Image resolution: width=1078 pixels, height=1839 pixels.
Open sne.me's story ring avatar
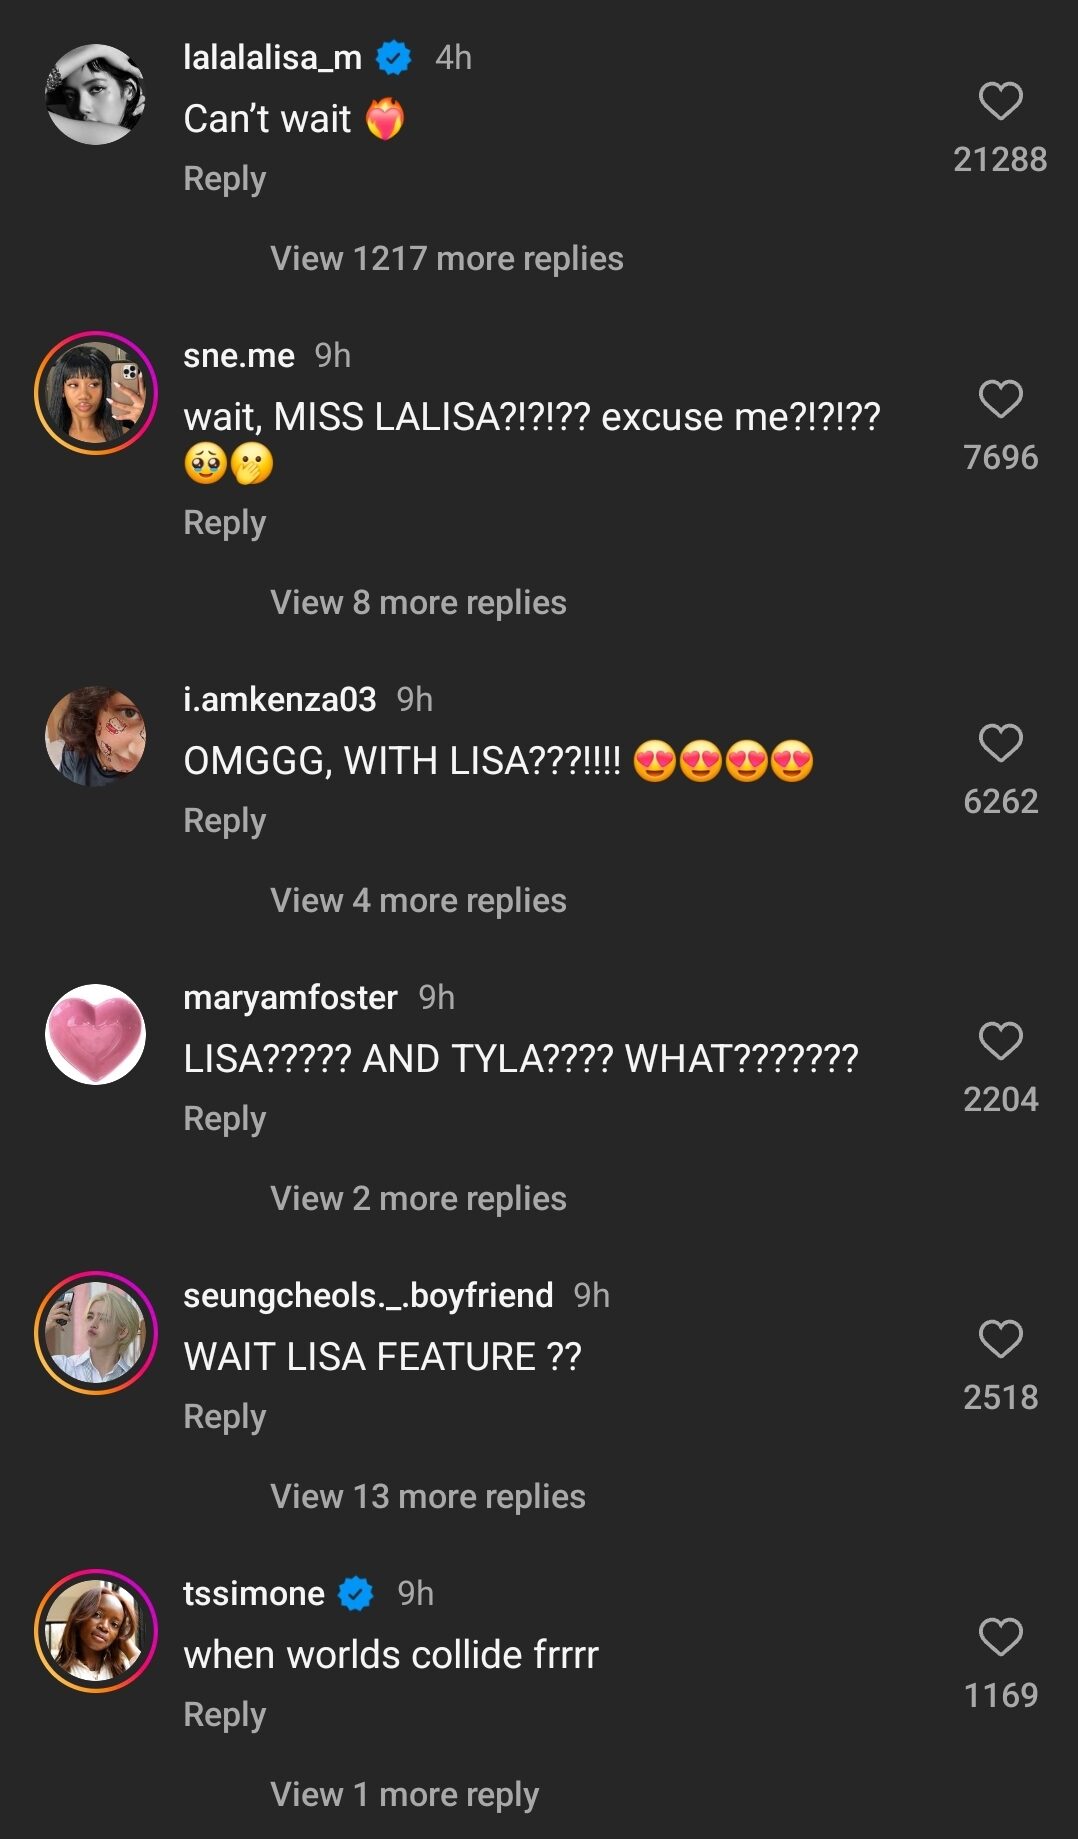[96, 393]
